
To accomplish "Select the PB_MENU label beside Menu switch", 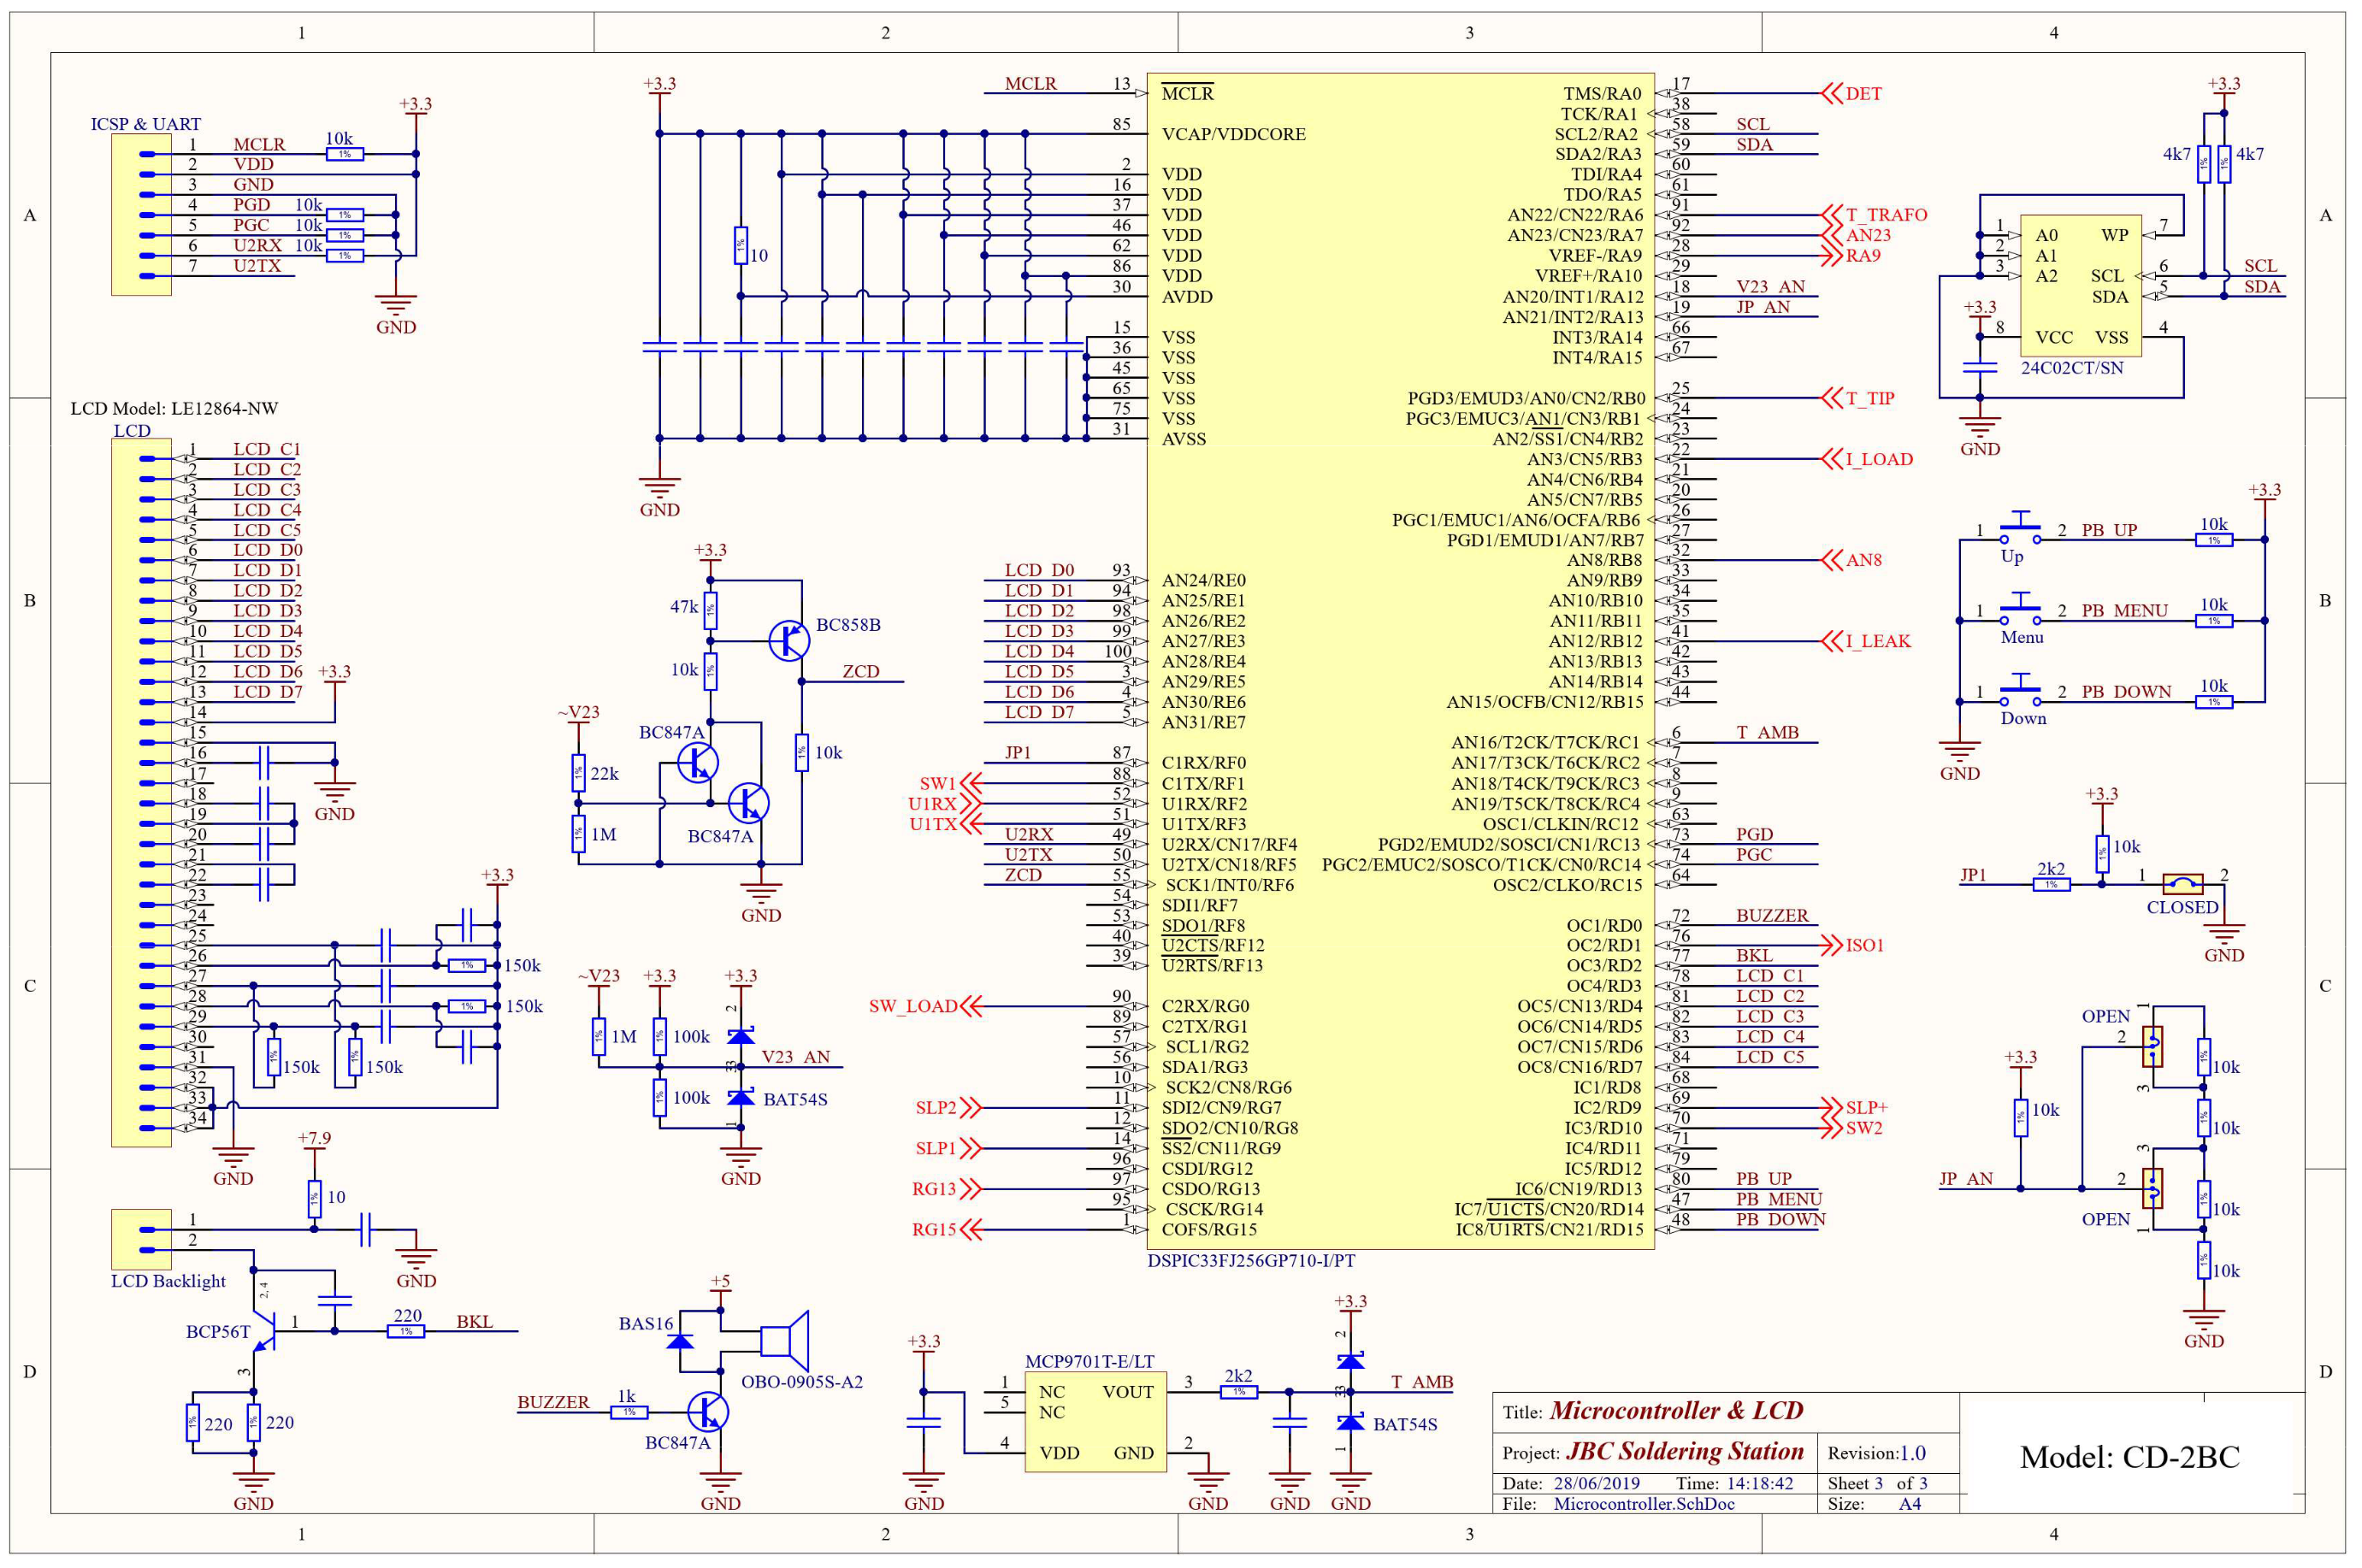I will [2125, 610].
